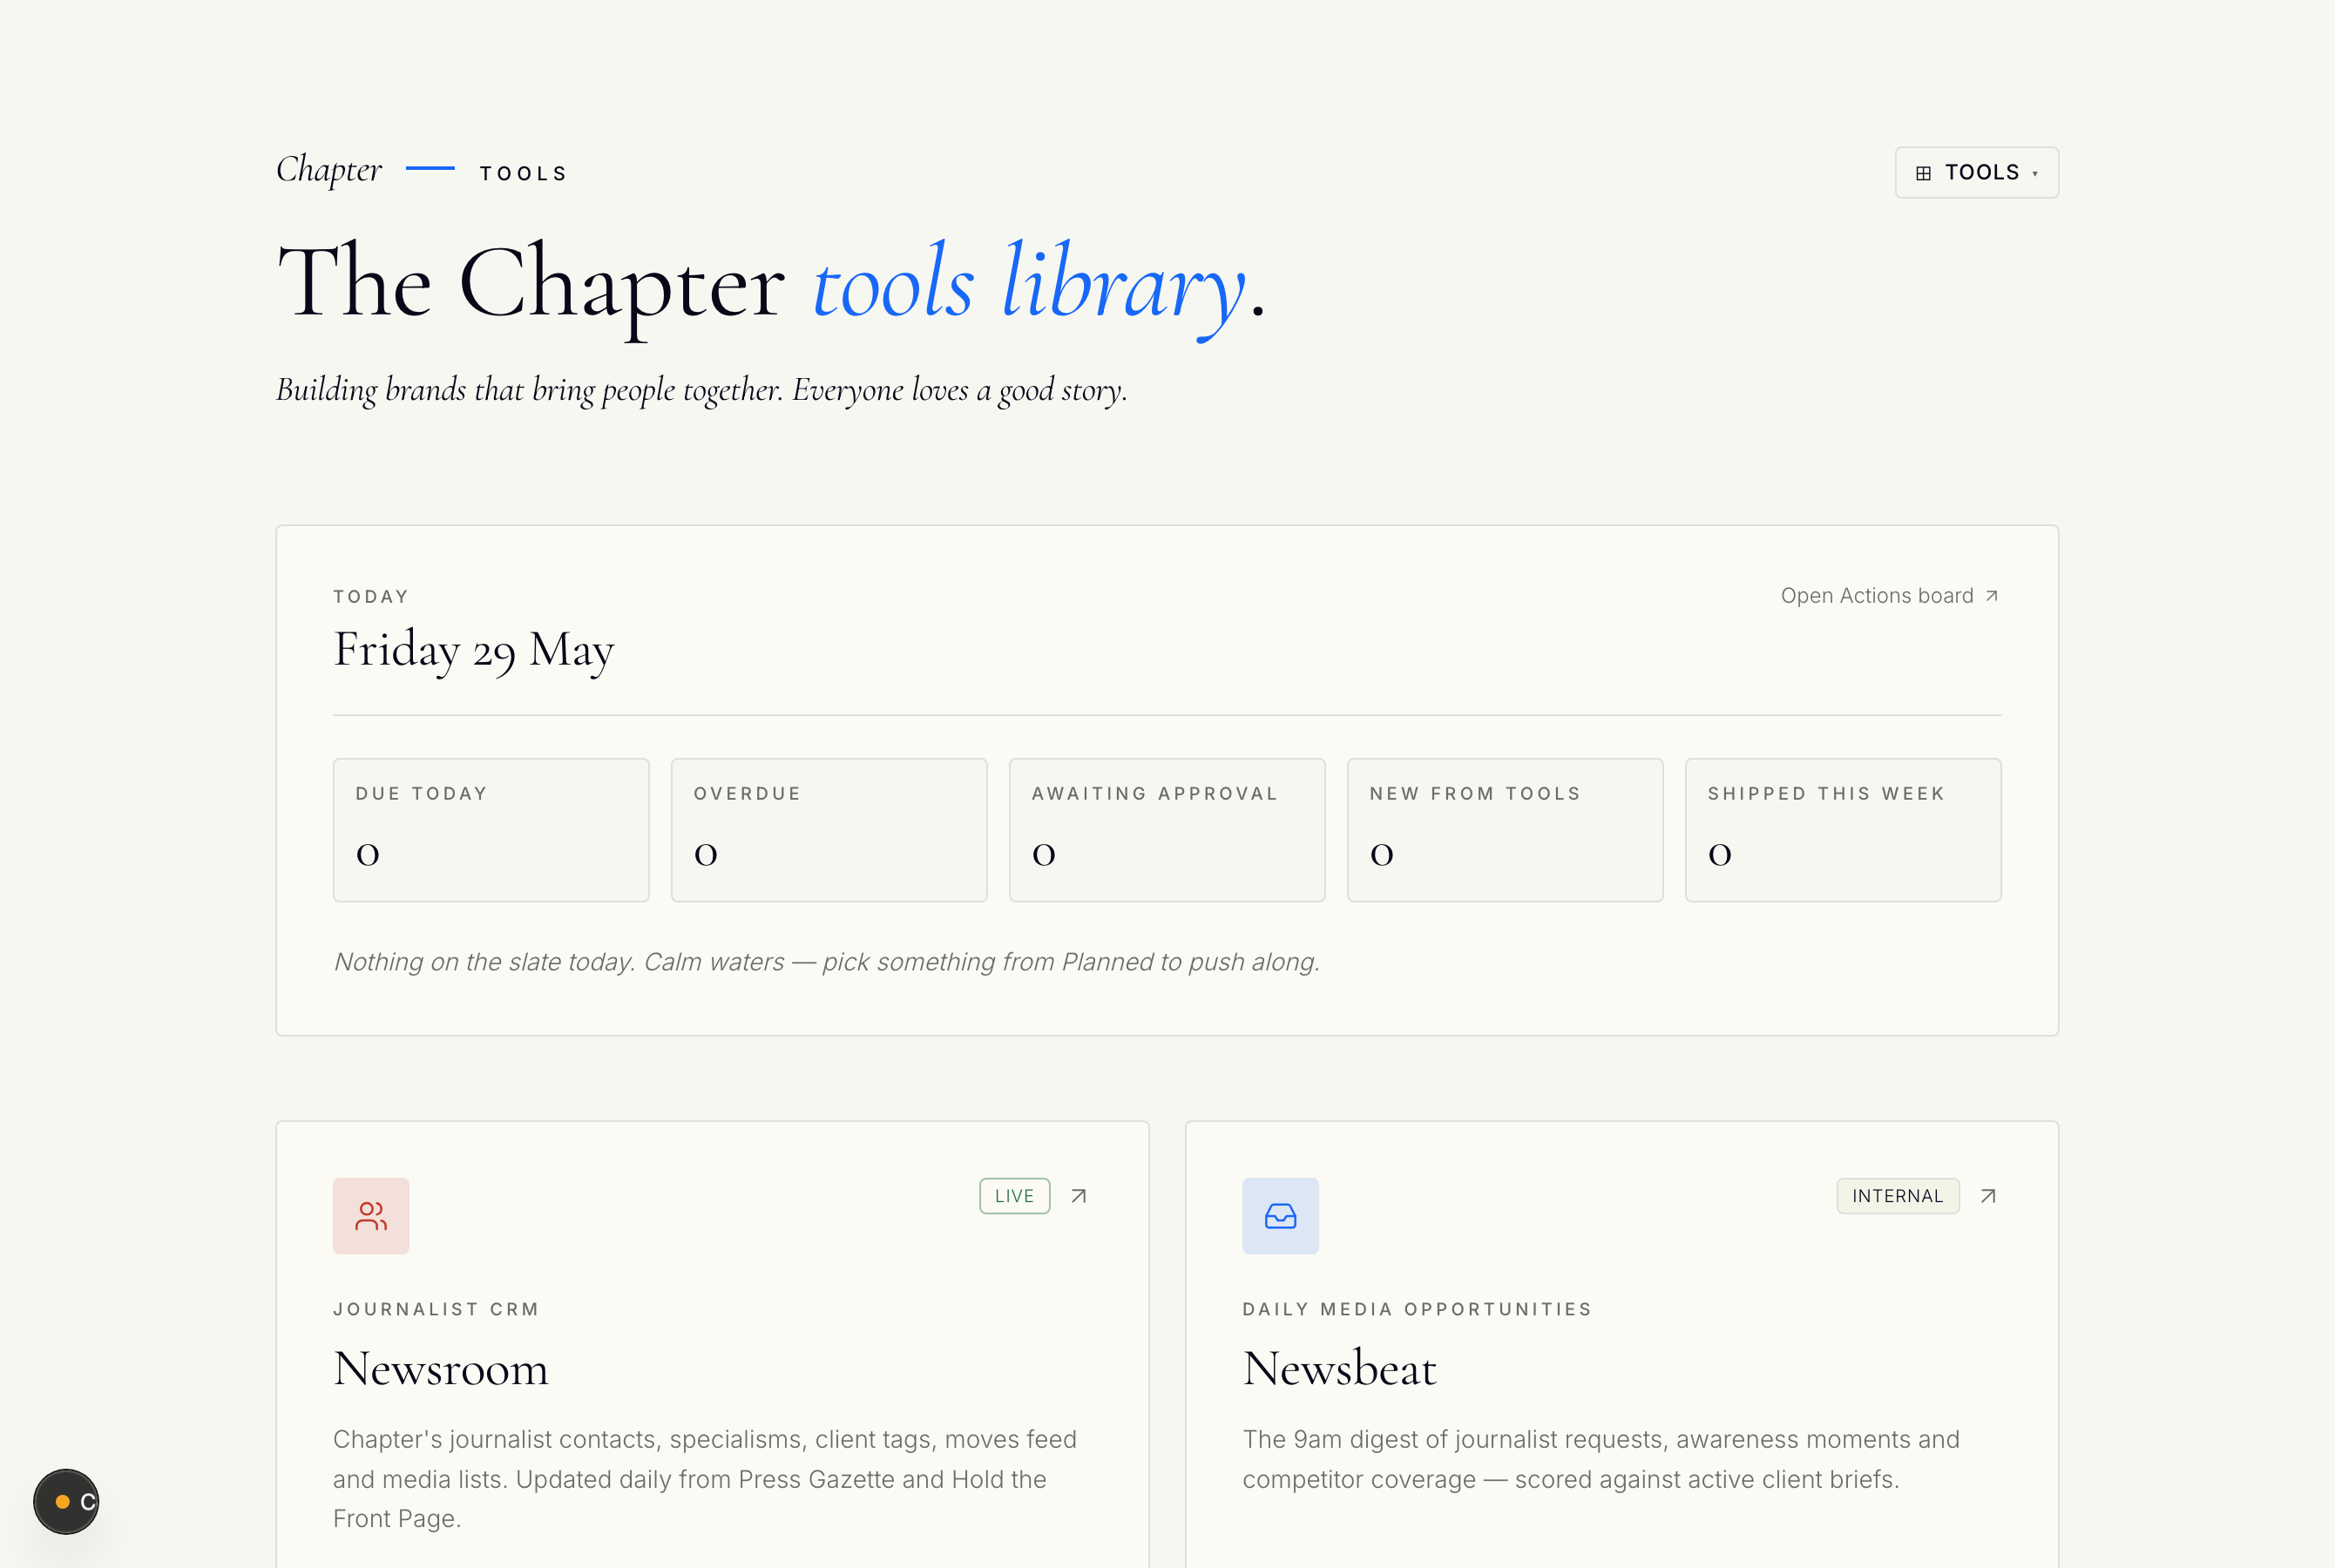2335x1568 pixels.
Task: Click the Friday 29 May date heading
Action: pos(473,650)
